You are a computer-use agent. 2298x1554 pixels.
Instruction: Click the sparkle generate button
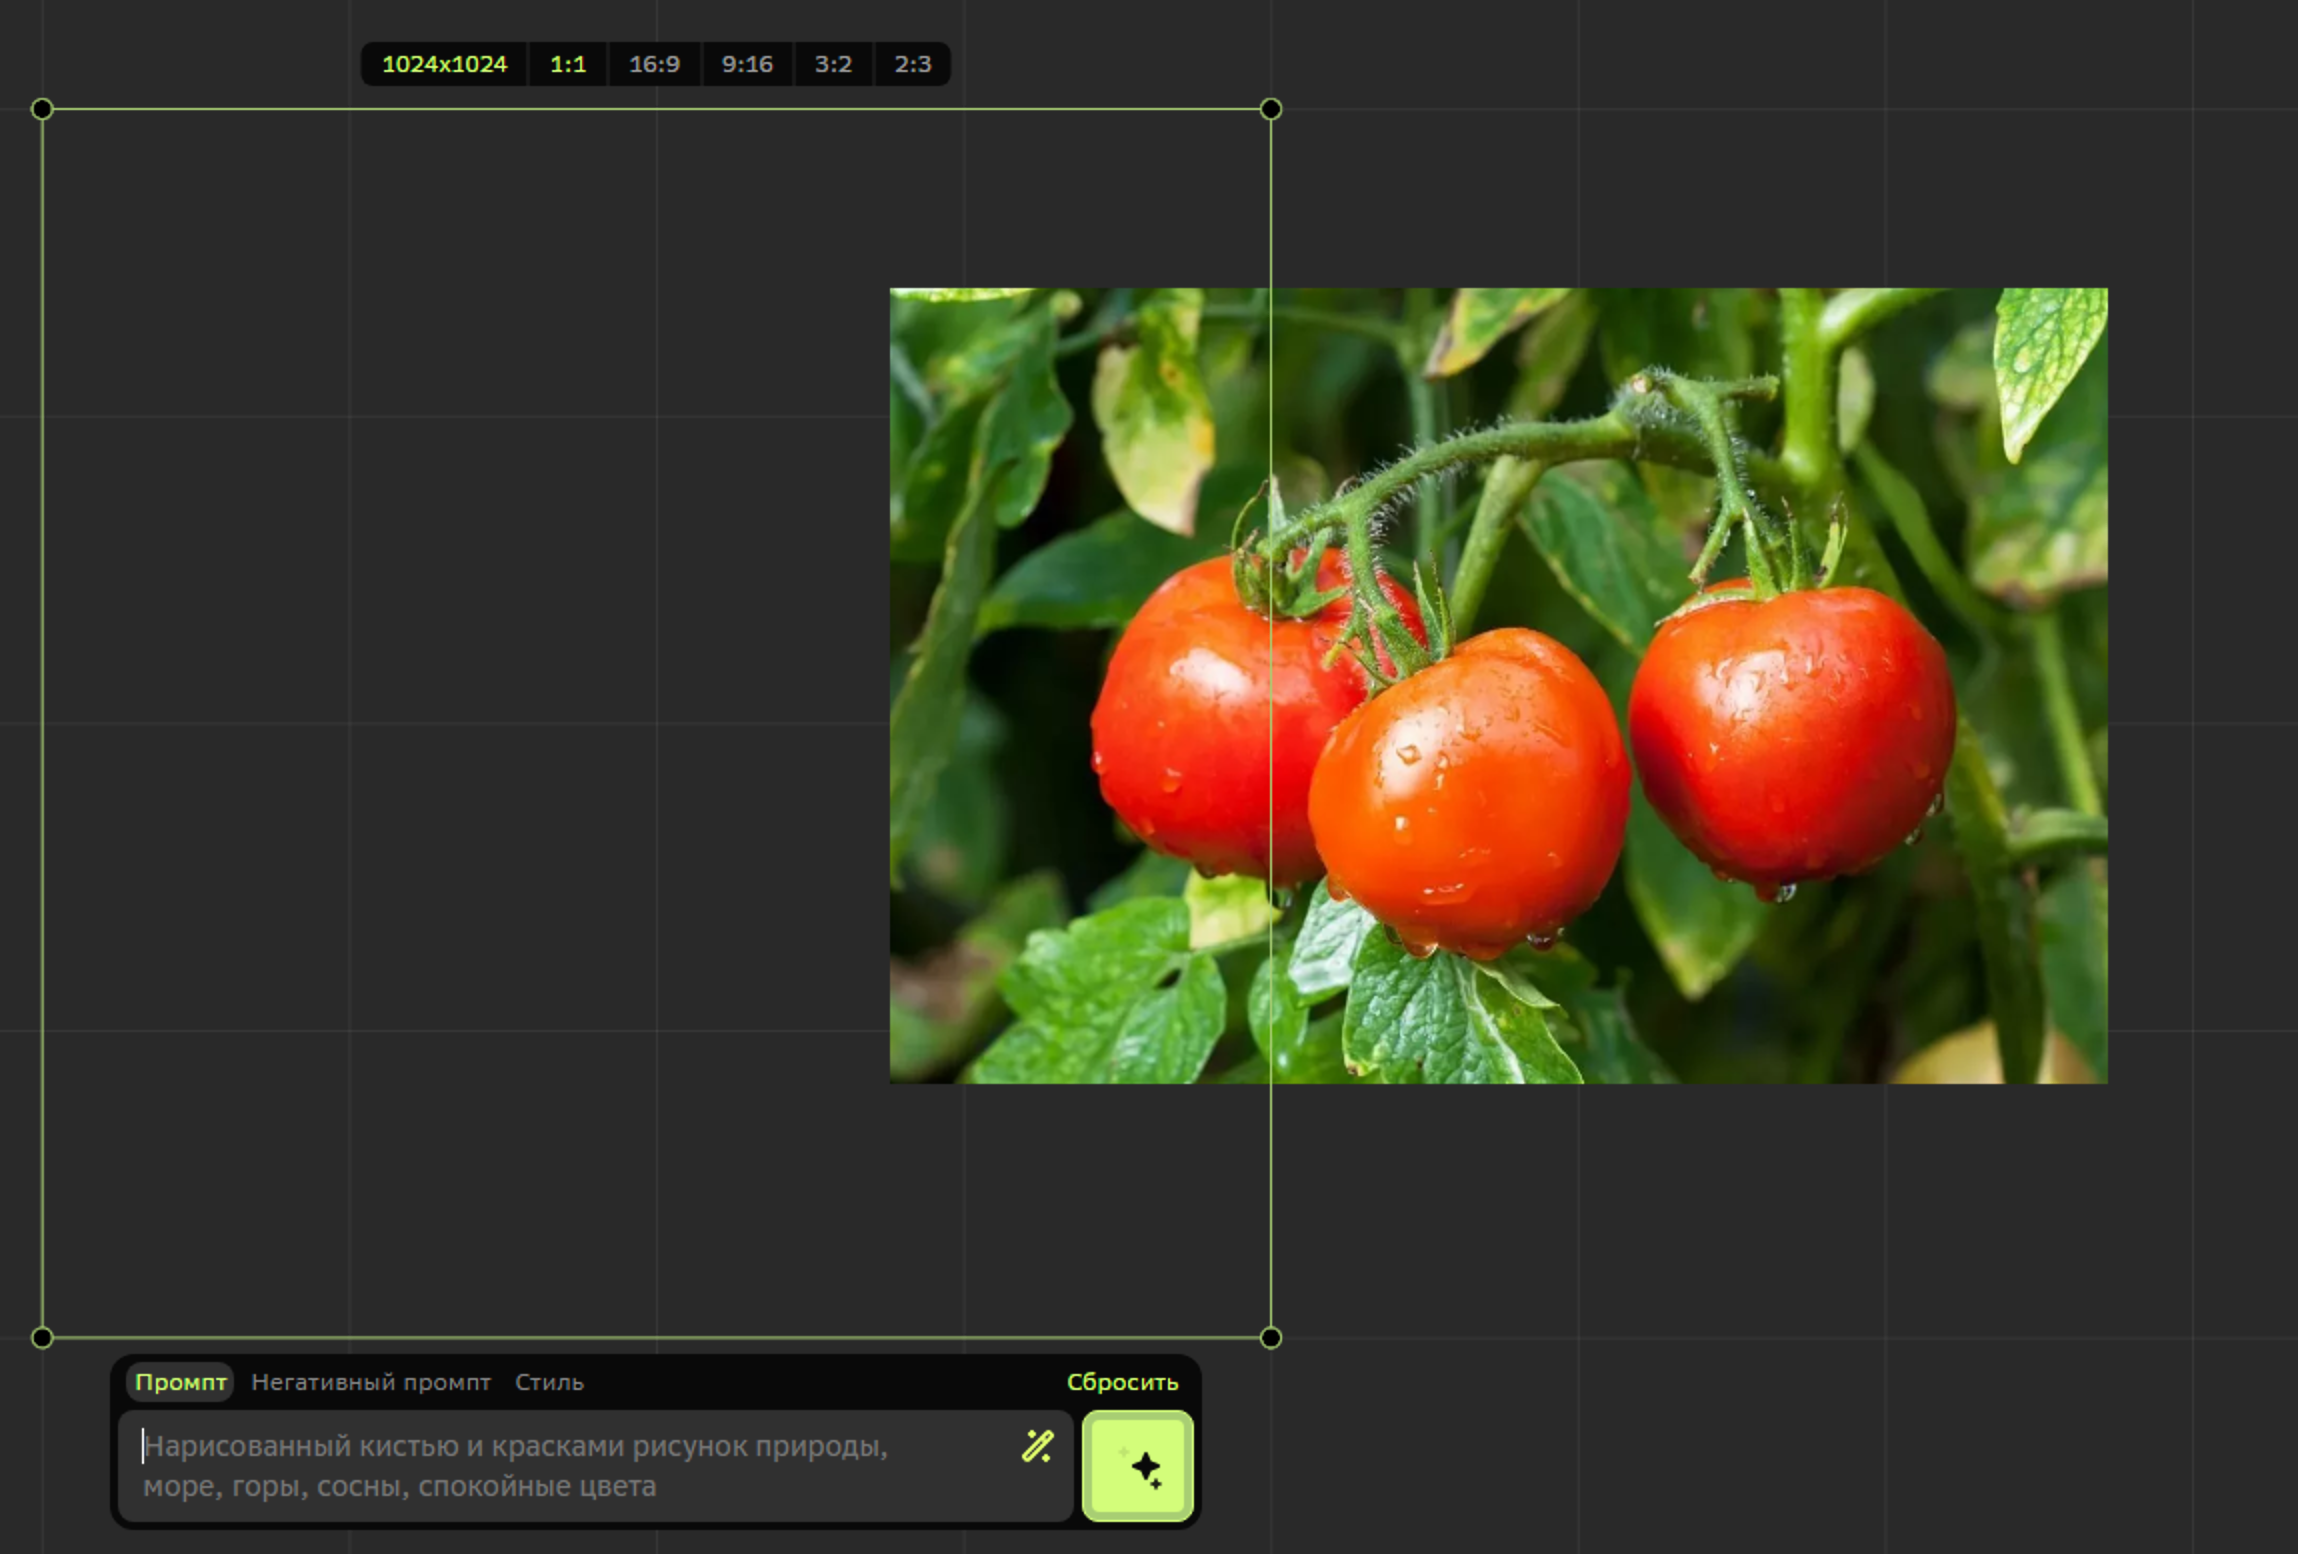(x=1137, y=1466)
